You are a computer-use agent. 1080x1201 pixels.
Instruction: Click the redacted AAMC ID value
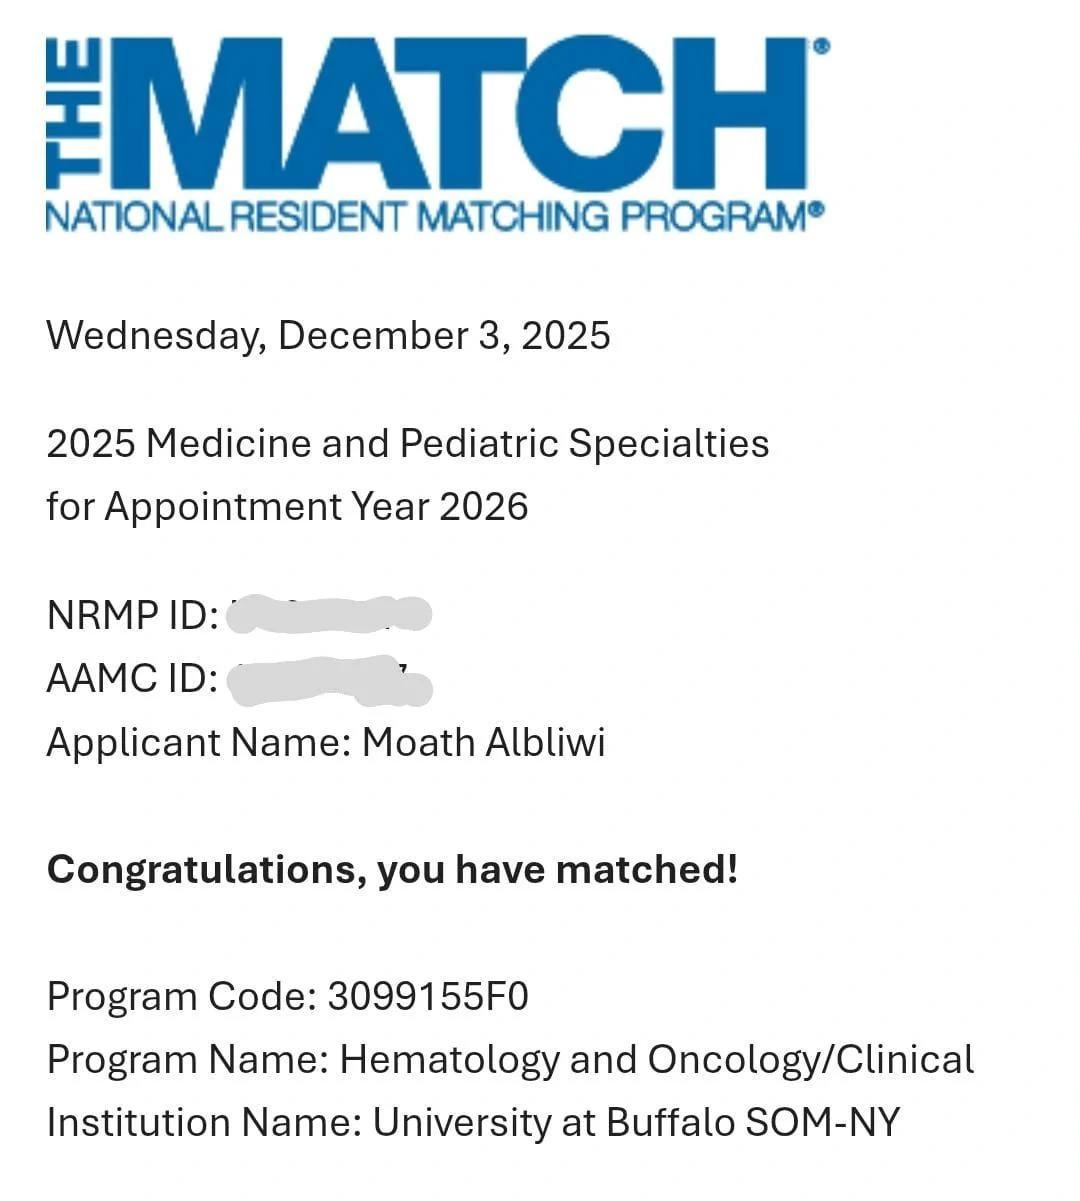click(x=329, y=680)
